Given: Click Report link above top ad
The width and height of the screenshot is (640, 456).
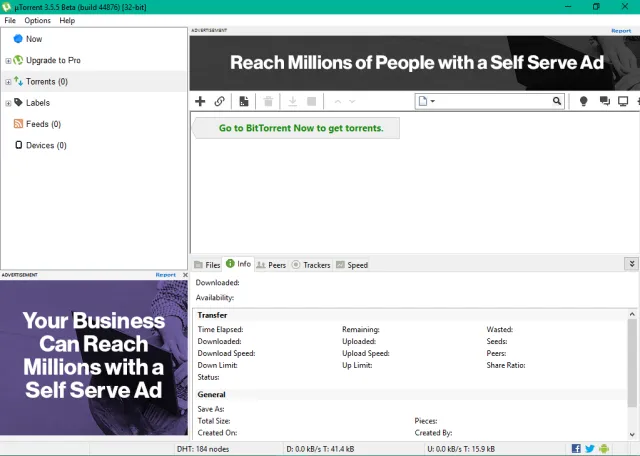Looking at the screenshot, I should (621, 31).
